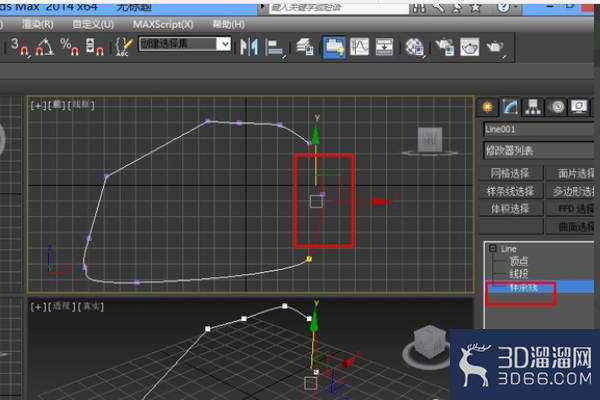Open Edit Named Selection Sets

click(124, 47)
